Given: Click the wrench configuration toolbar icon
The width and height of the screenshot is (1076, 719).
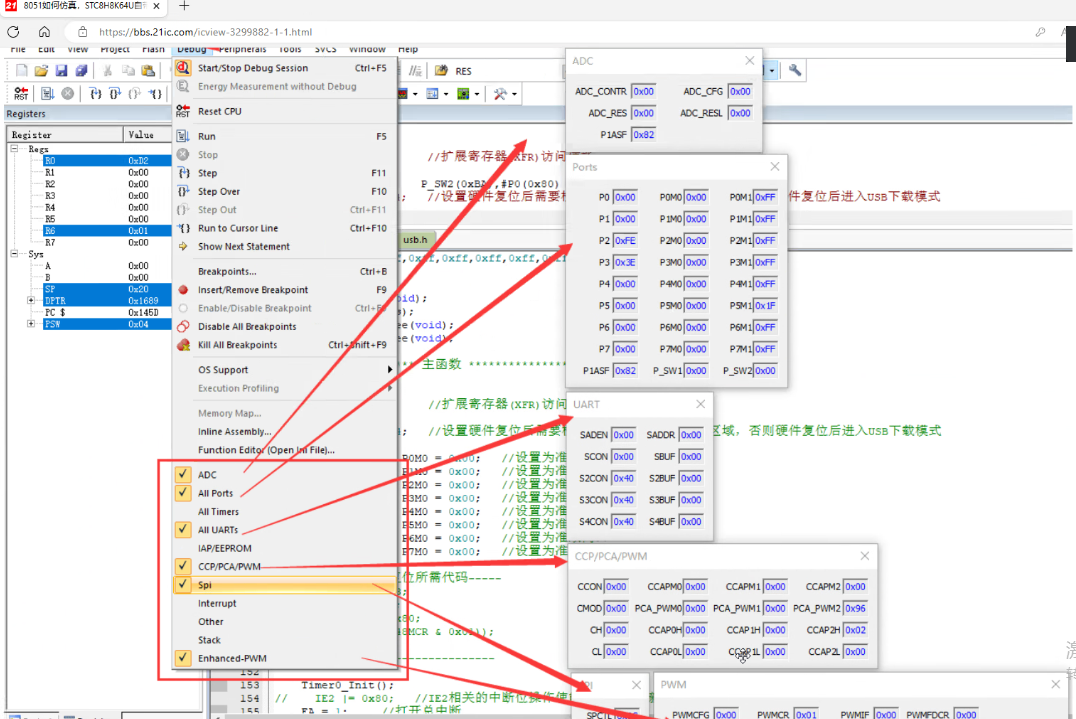Looking at the screenshot, I should point(795,70).
